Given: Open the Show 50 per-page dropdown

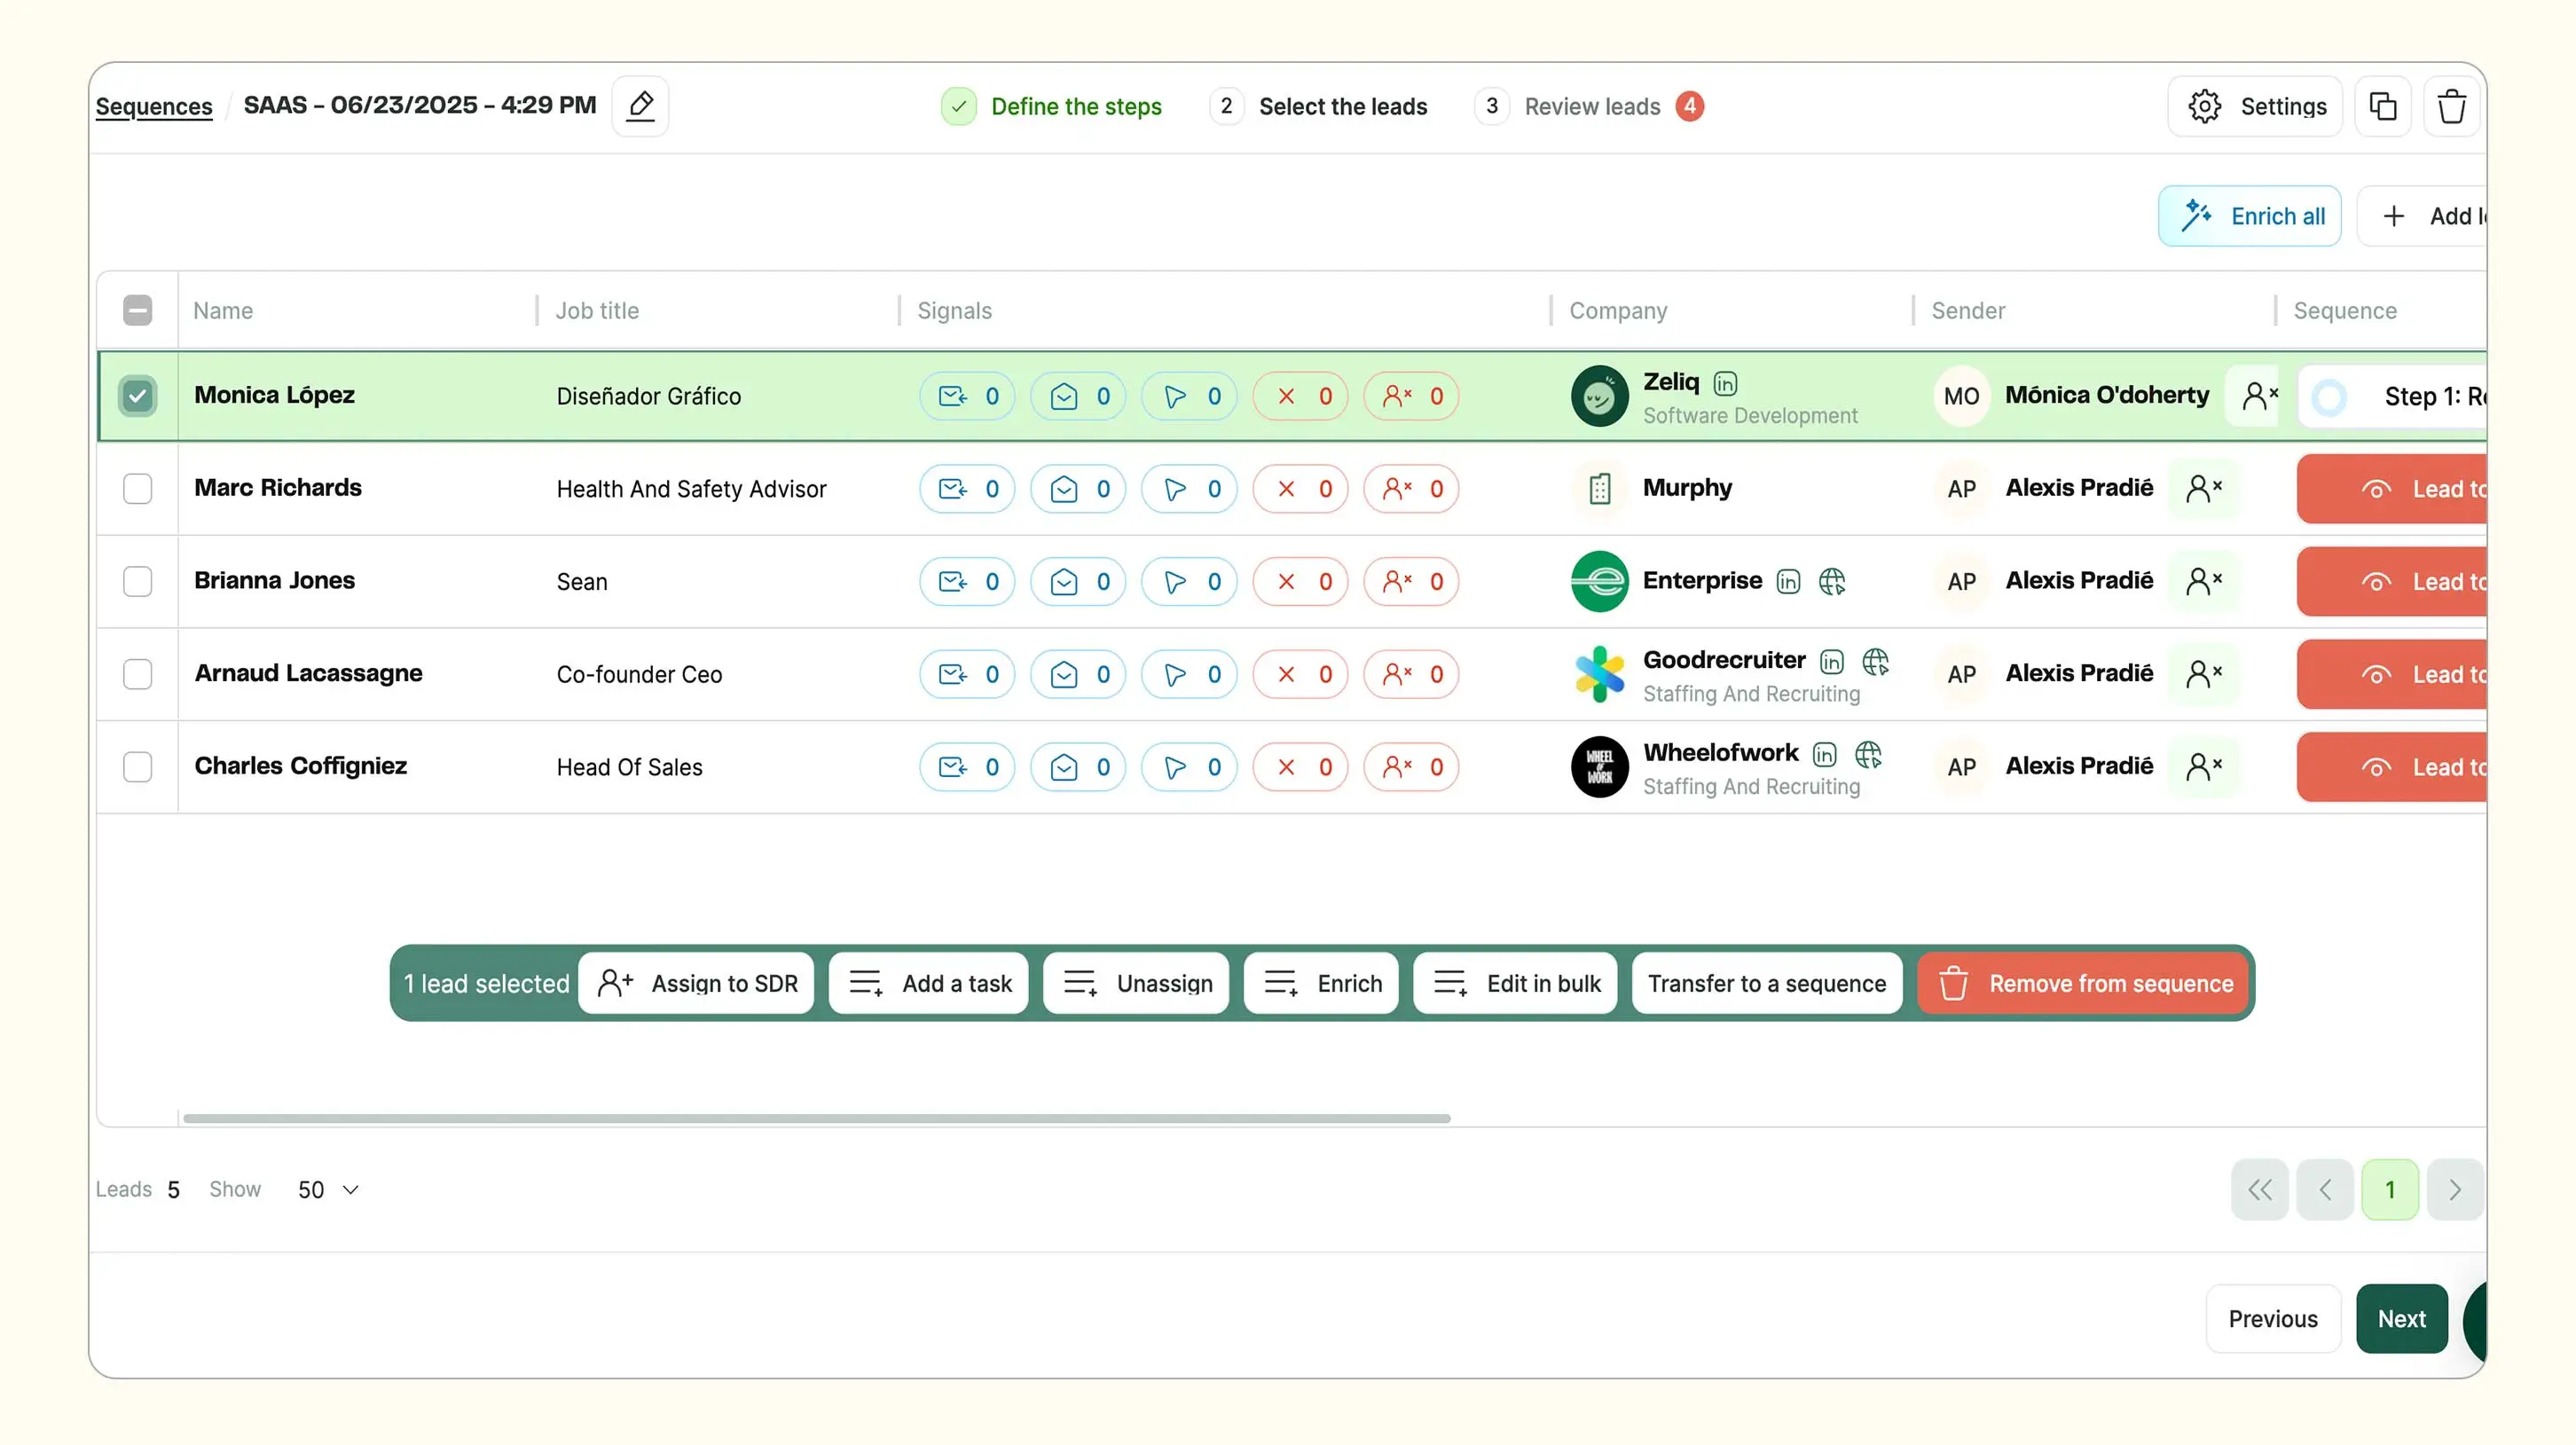Looking at the screenshot, I should (x=328, y=1190).
